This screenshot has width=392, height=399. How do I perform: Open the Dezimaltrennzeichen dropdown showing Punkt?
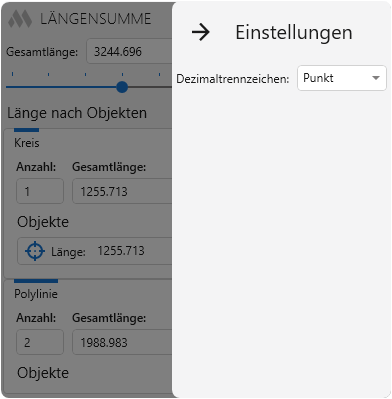[342, 78]
